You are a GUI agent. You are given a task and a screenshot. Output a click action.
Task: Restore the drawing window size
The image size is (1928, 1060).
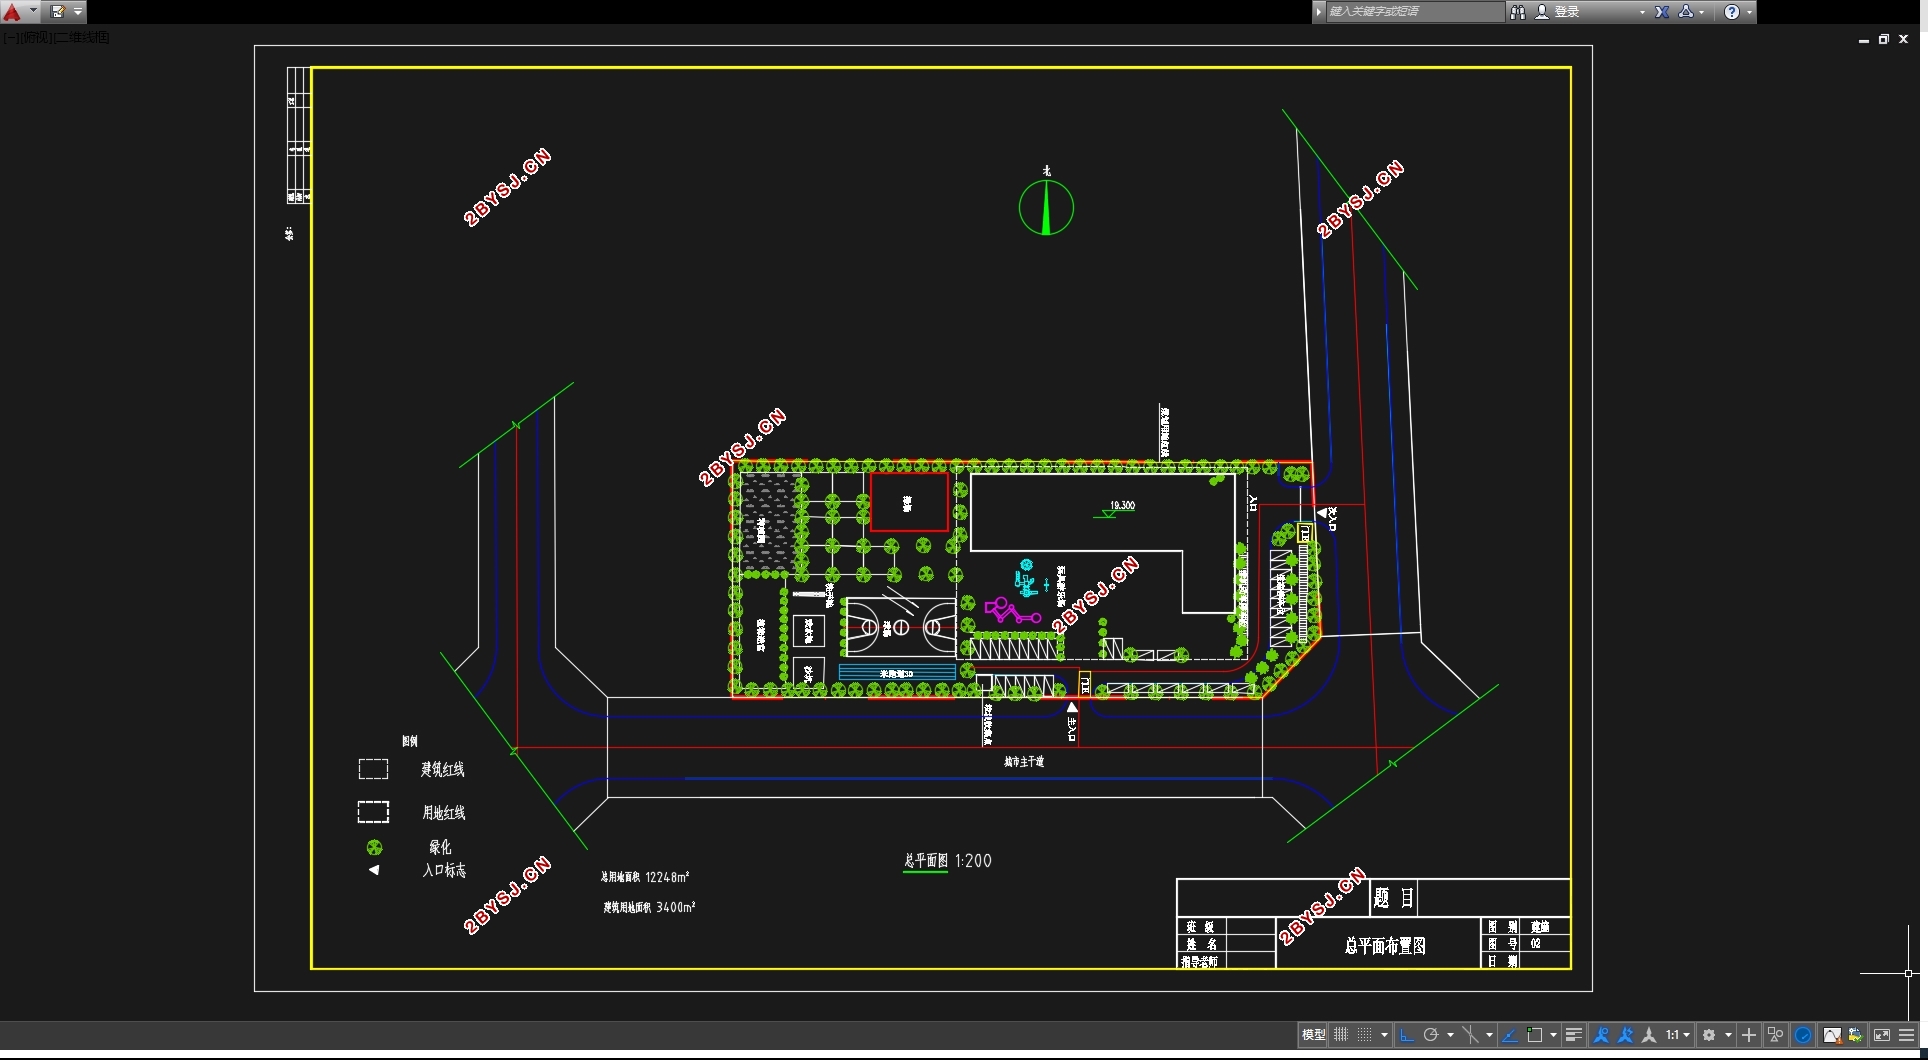1884,39
